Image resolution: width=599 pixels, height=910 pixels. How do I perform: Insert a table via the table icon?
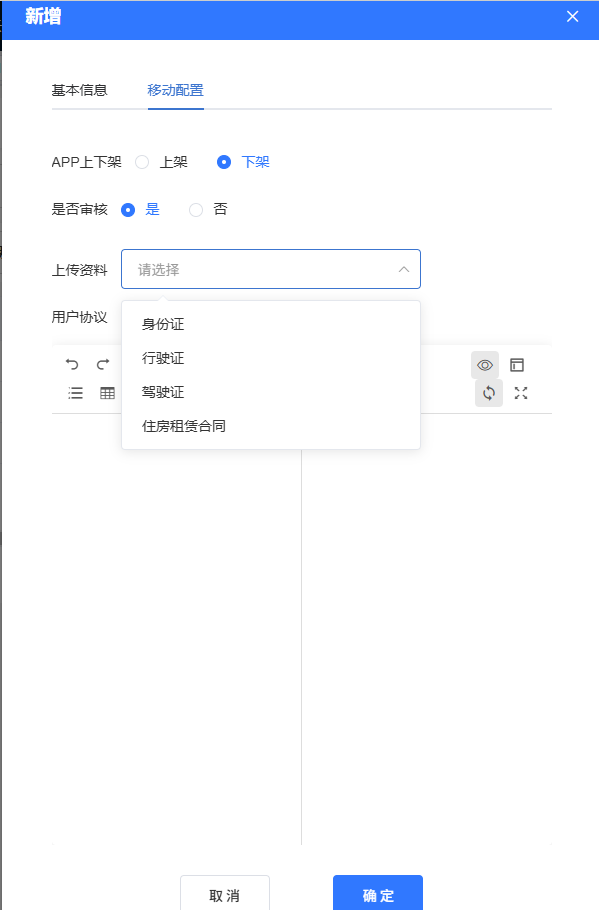[x=107, y=393]
